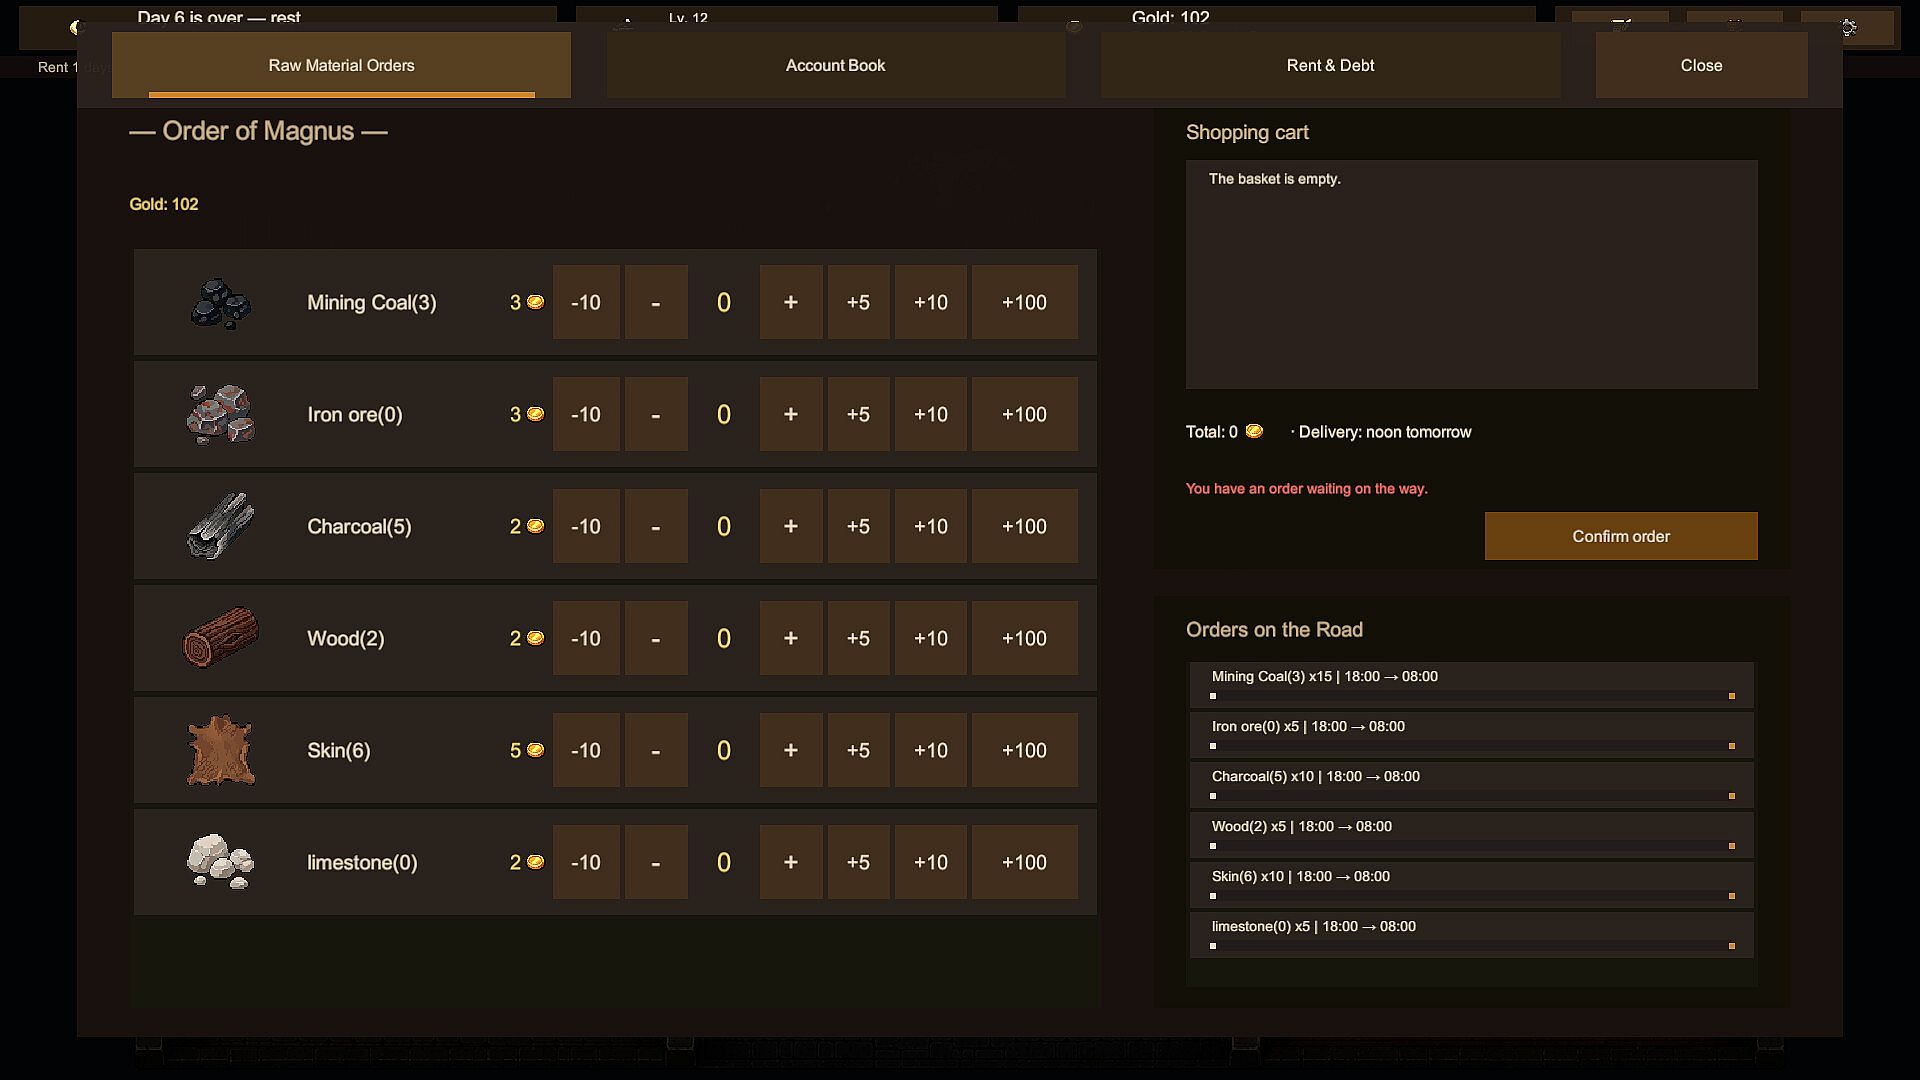The image size is (1920, 1080).
Task: Close the orders window
Action: coord(1701,65)
